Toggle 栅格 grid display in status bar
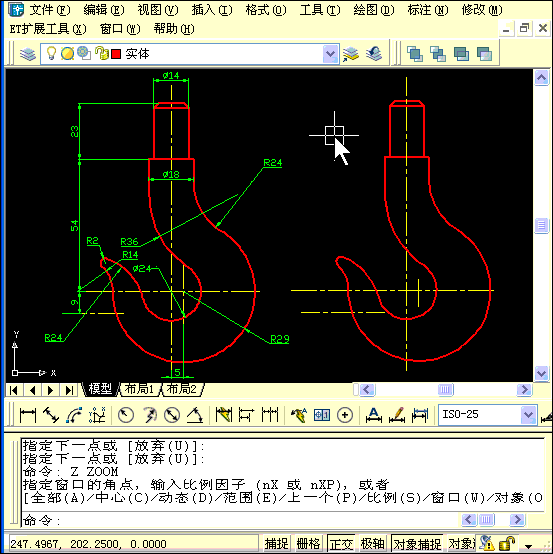Screen dimensions: 553x554 pyautogui.click(x=308, y=544)
